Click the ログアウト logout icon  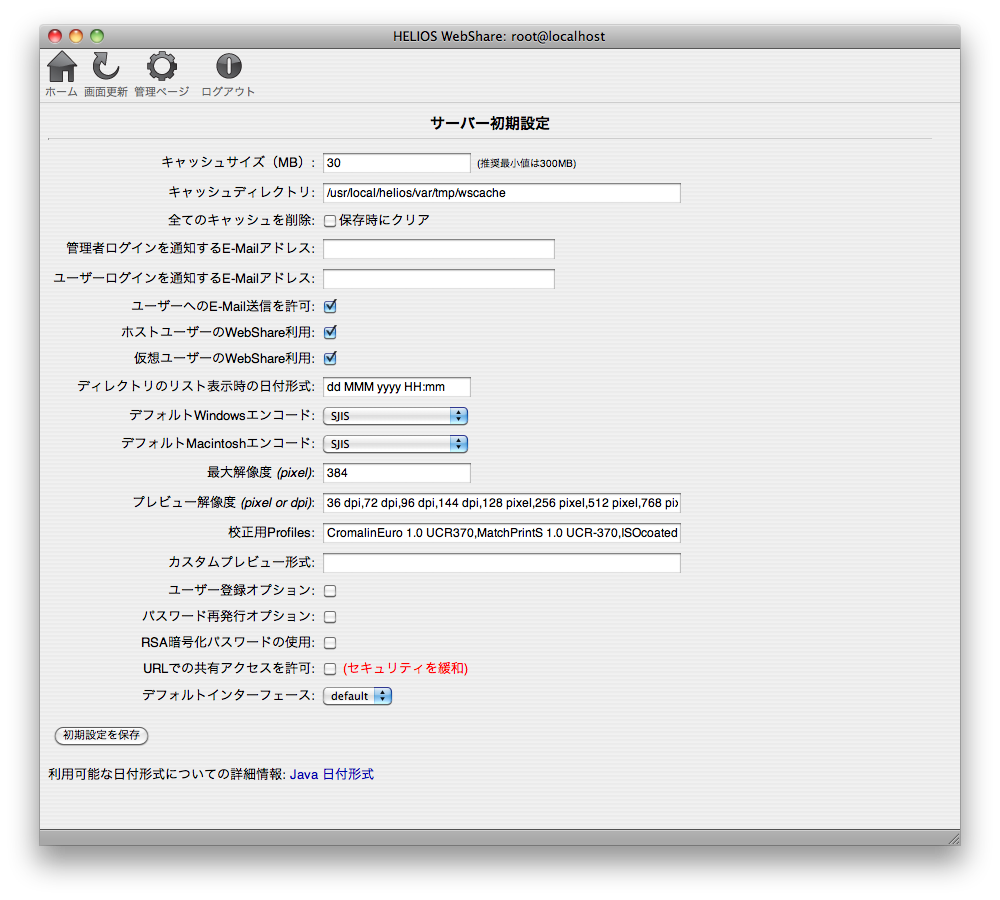point(228,66)
